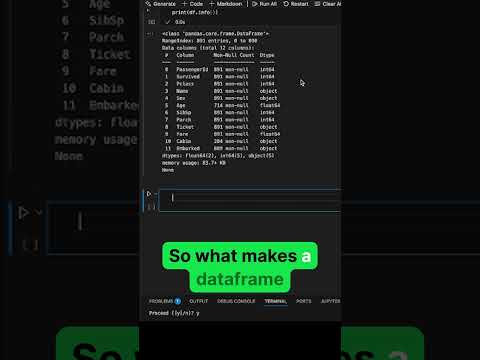This screenshot has width=480, height=360.
Task: Add a new Code cell
Action: pos(192,4)
